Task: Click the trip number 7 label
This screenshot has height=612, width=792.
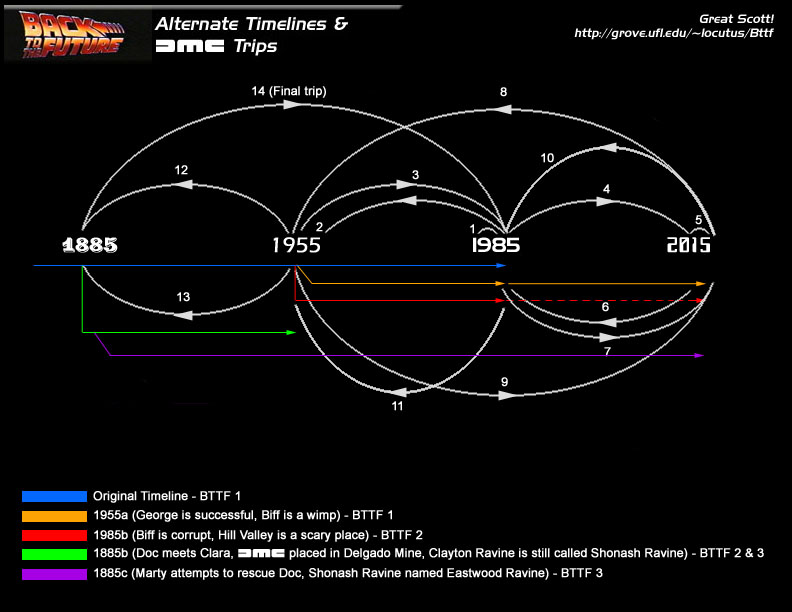Action: click(607, 351)
